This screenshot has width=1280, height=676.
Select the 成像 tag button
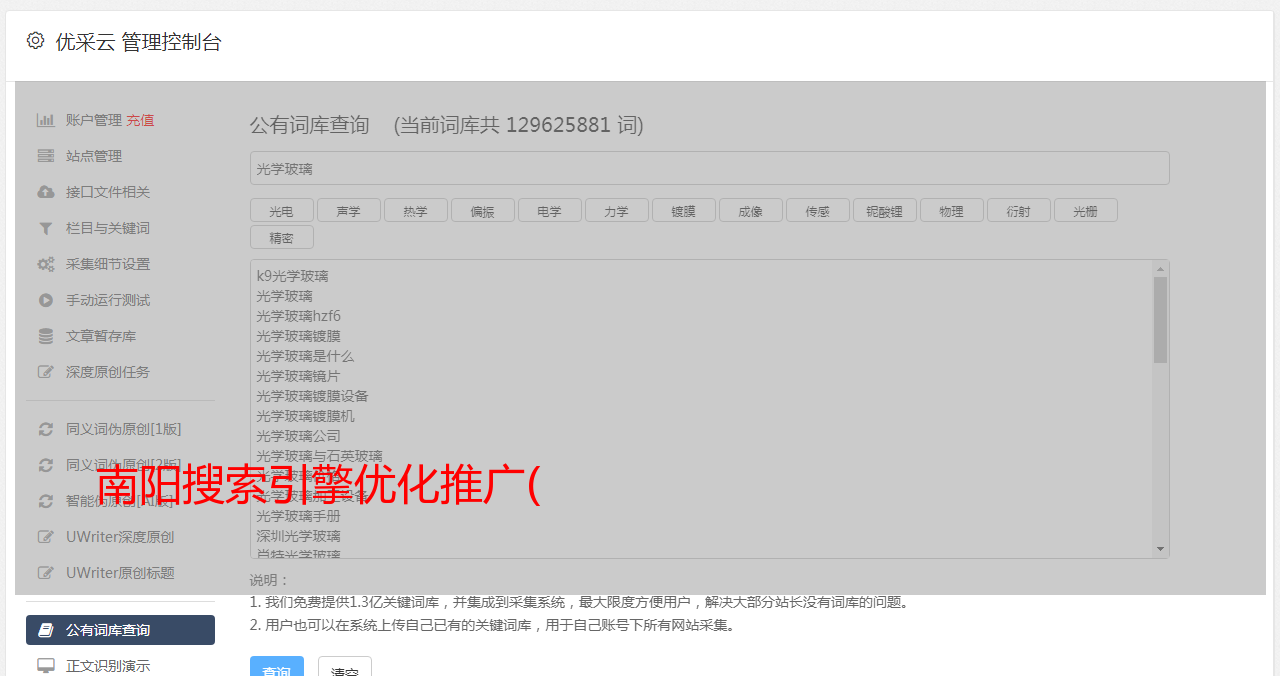750,210
